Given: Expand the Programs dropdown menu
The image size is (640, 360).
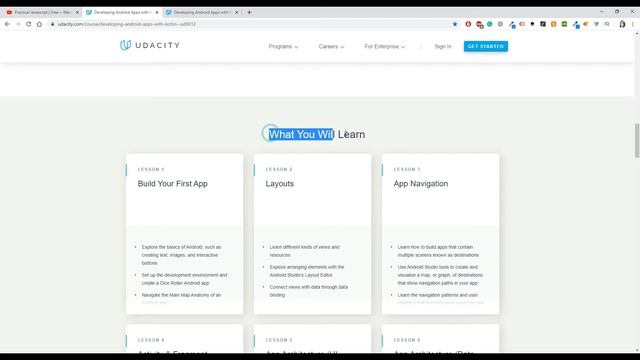Looking at the screenshot, I should pos(283,47).
